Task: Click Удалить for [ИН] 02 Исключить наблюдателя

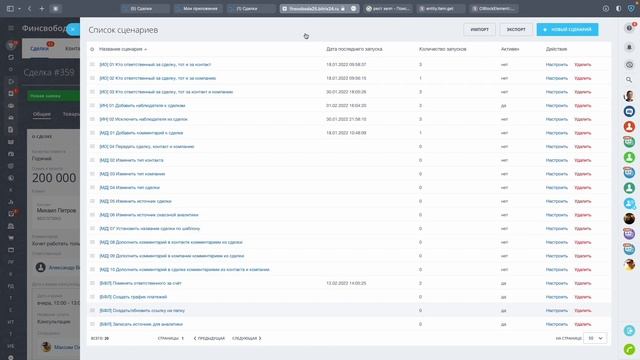Action: [x=583, y=119]
